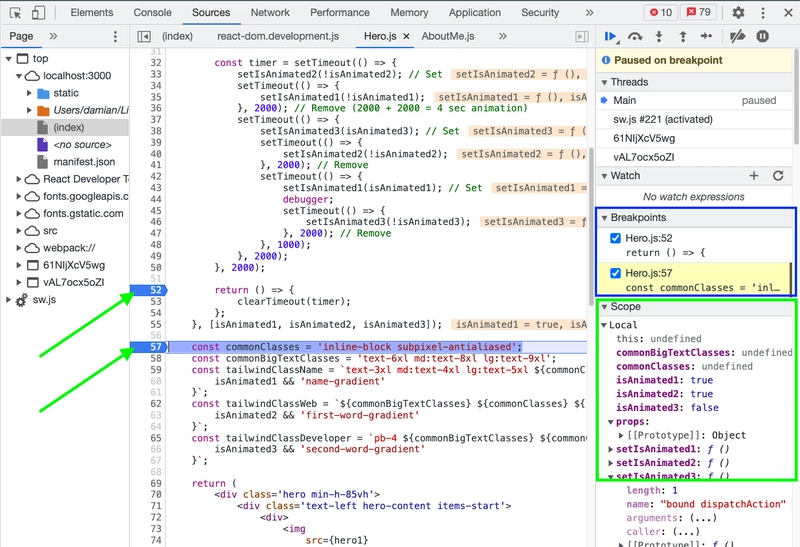This screenshot has height=547, width=800.
Task: Open the Page pane more options menu
Action: coord(115,36)
